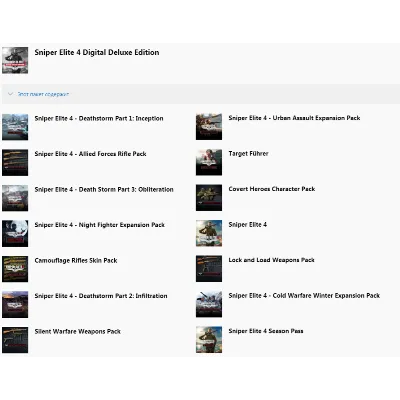Open Death Storm Part 3 Obliteration thumbnail

click(x=15, y=198)
